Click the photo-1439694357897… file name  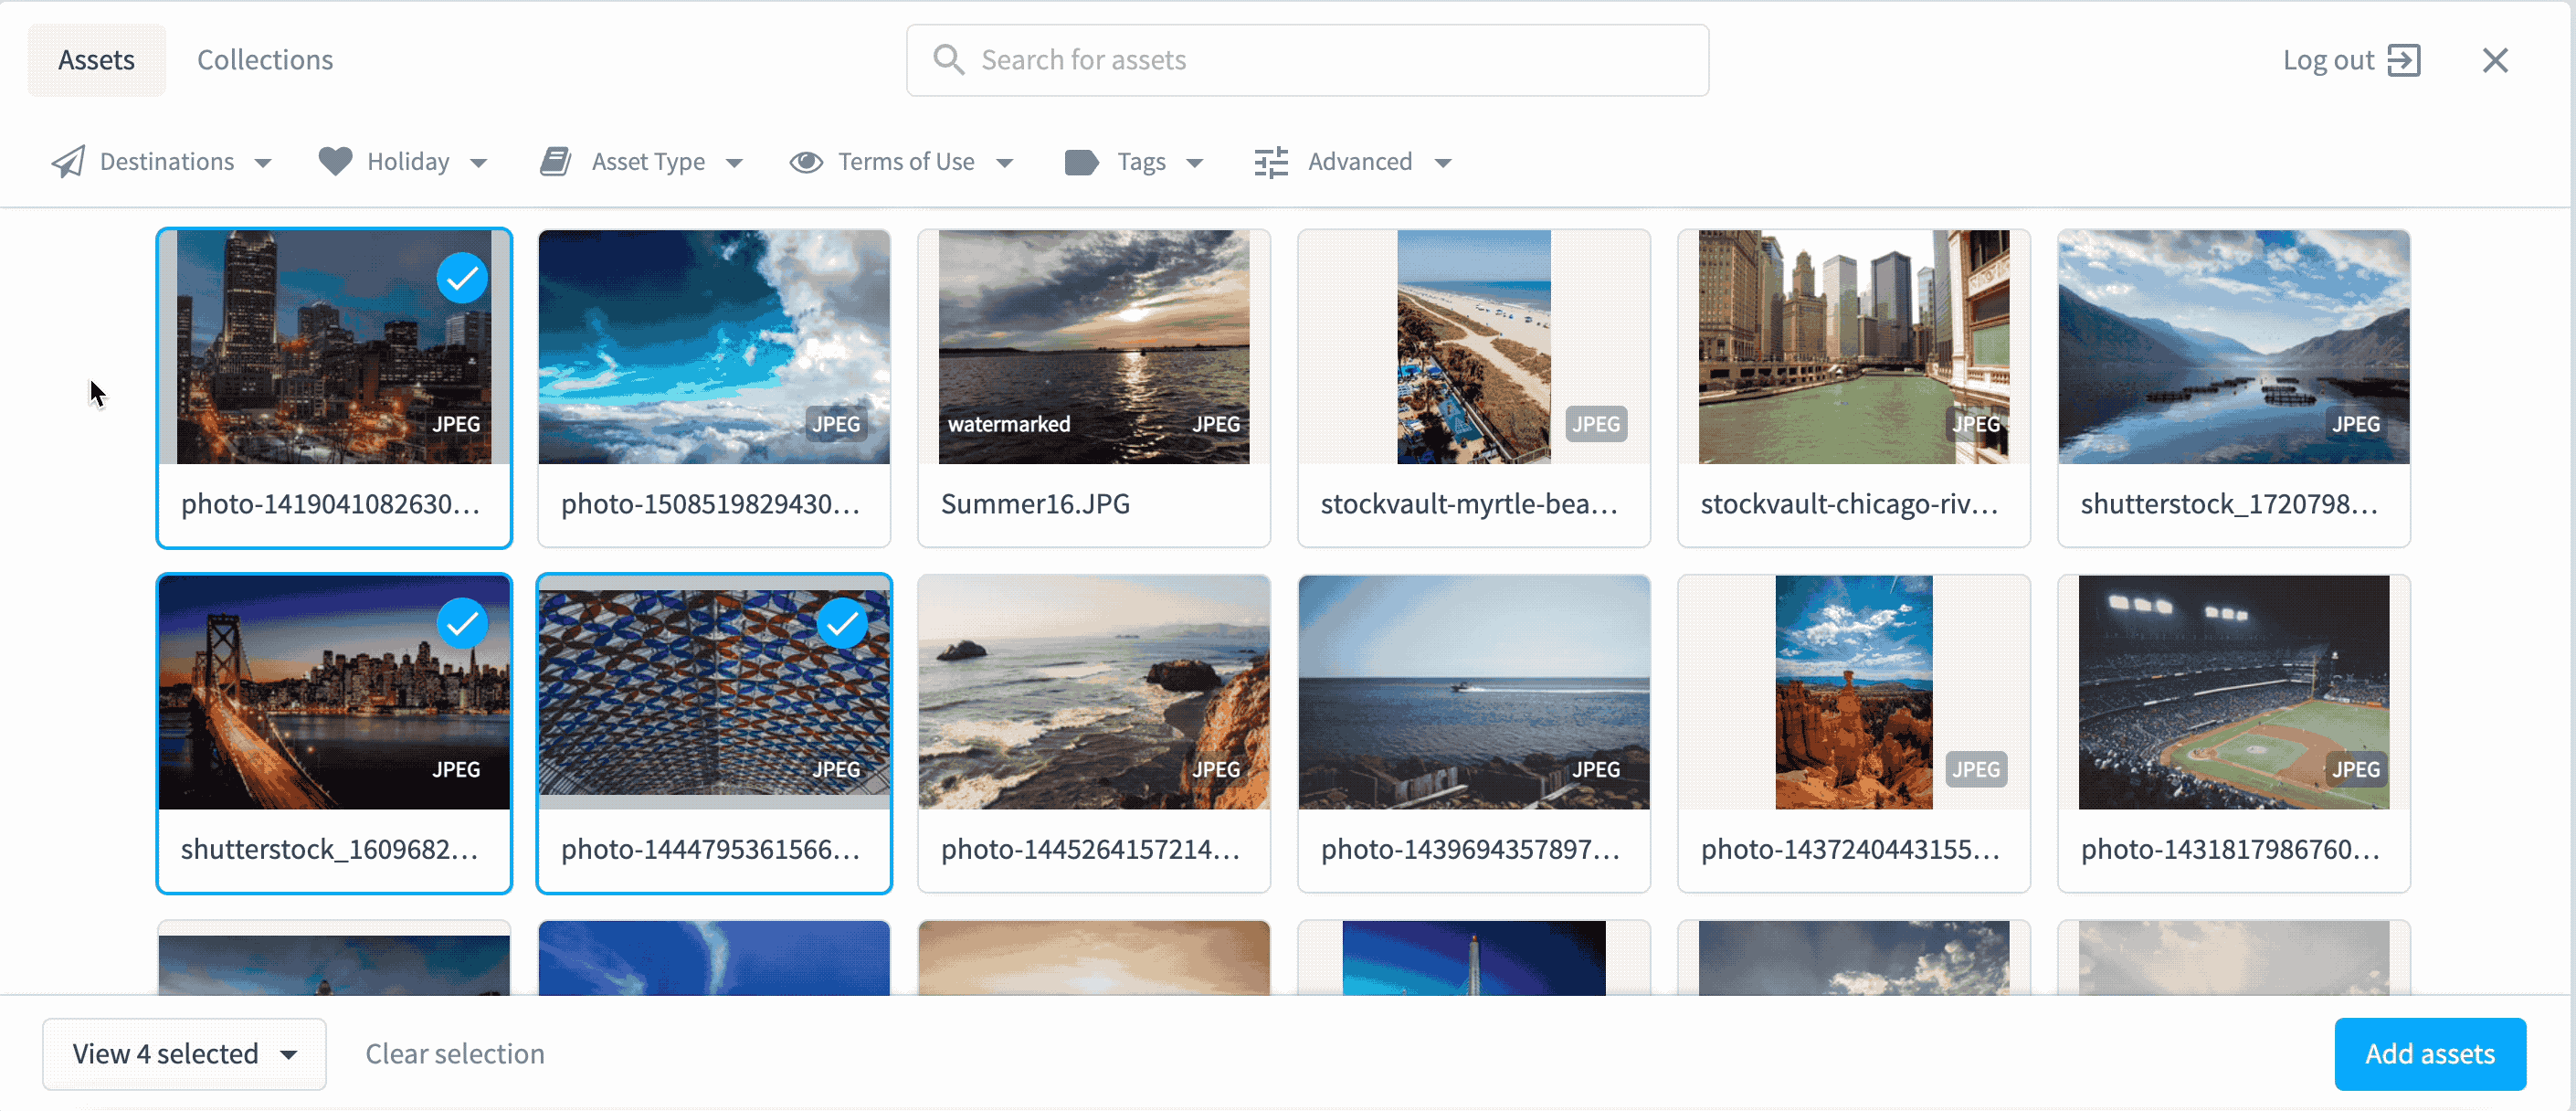1470,850
